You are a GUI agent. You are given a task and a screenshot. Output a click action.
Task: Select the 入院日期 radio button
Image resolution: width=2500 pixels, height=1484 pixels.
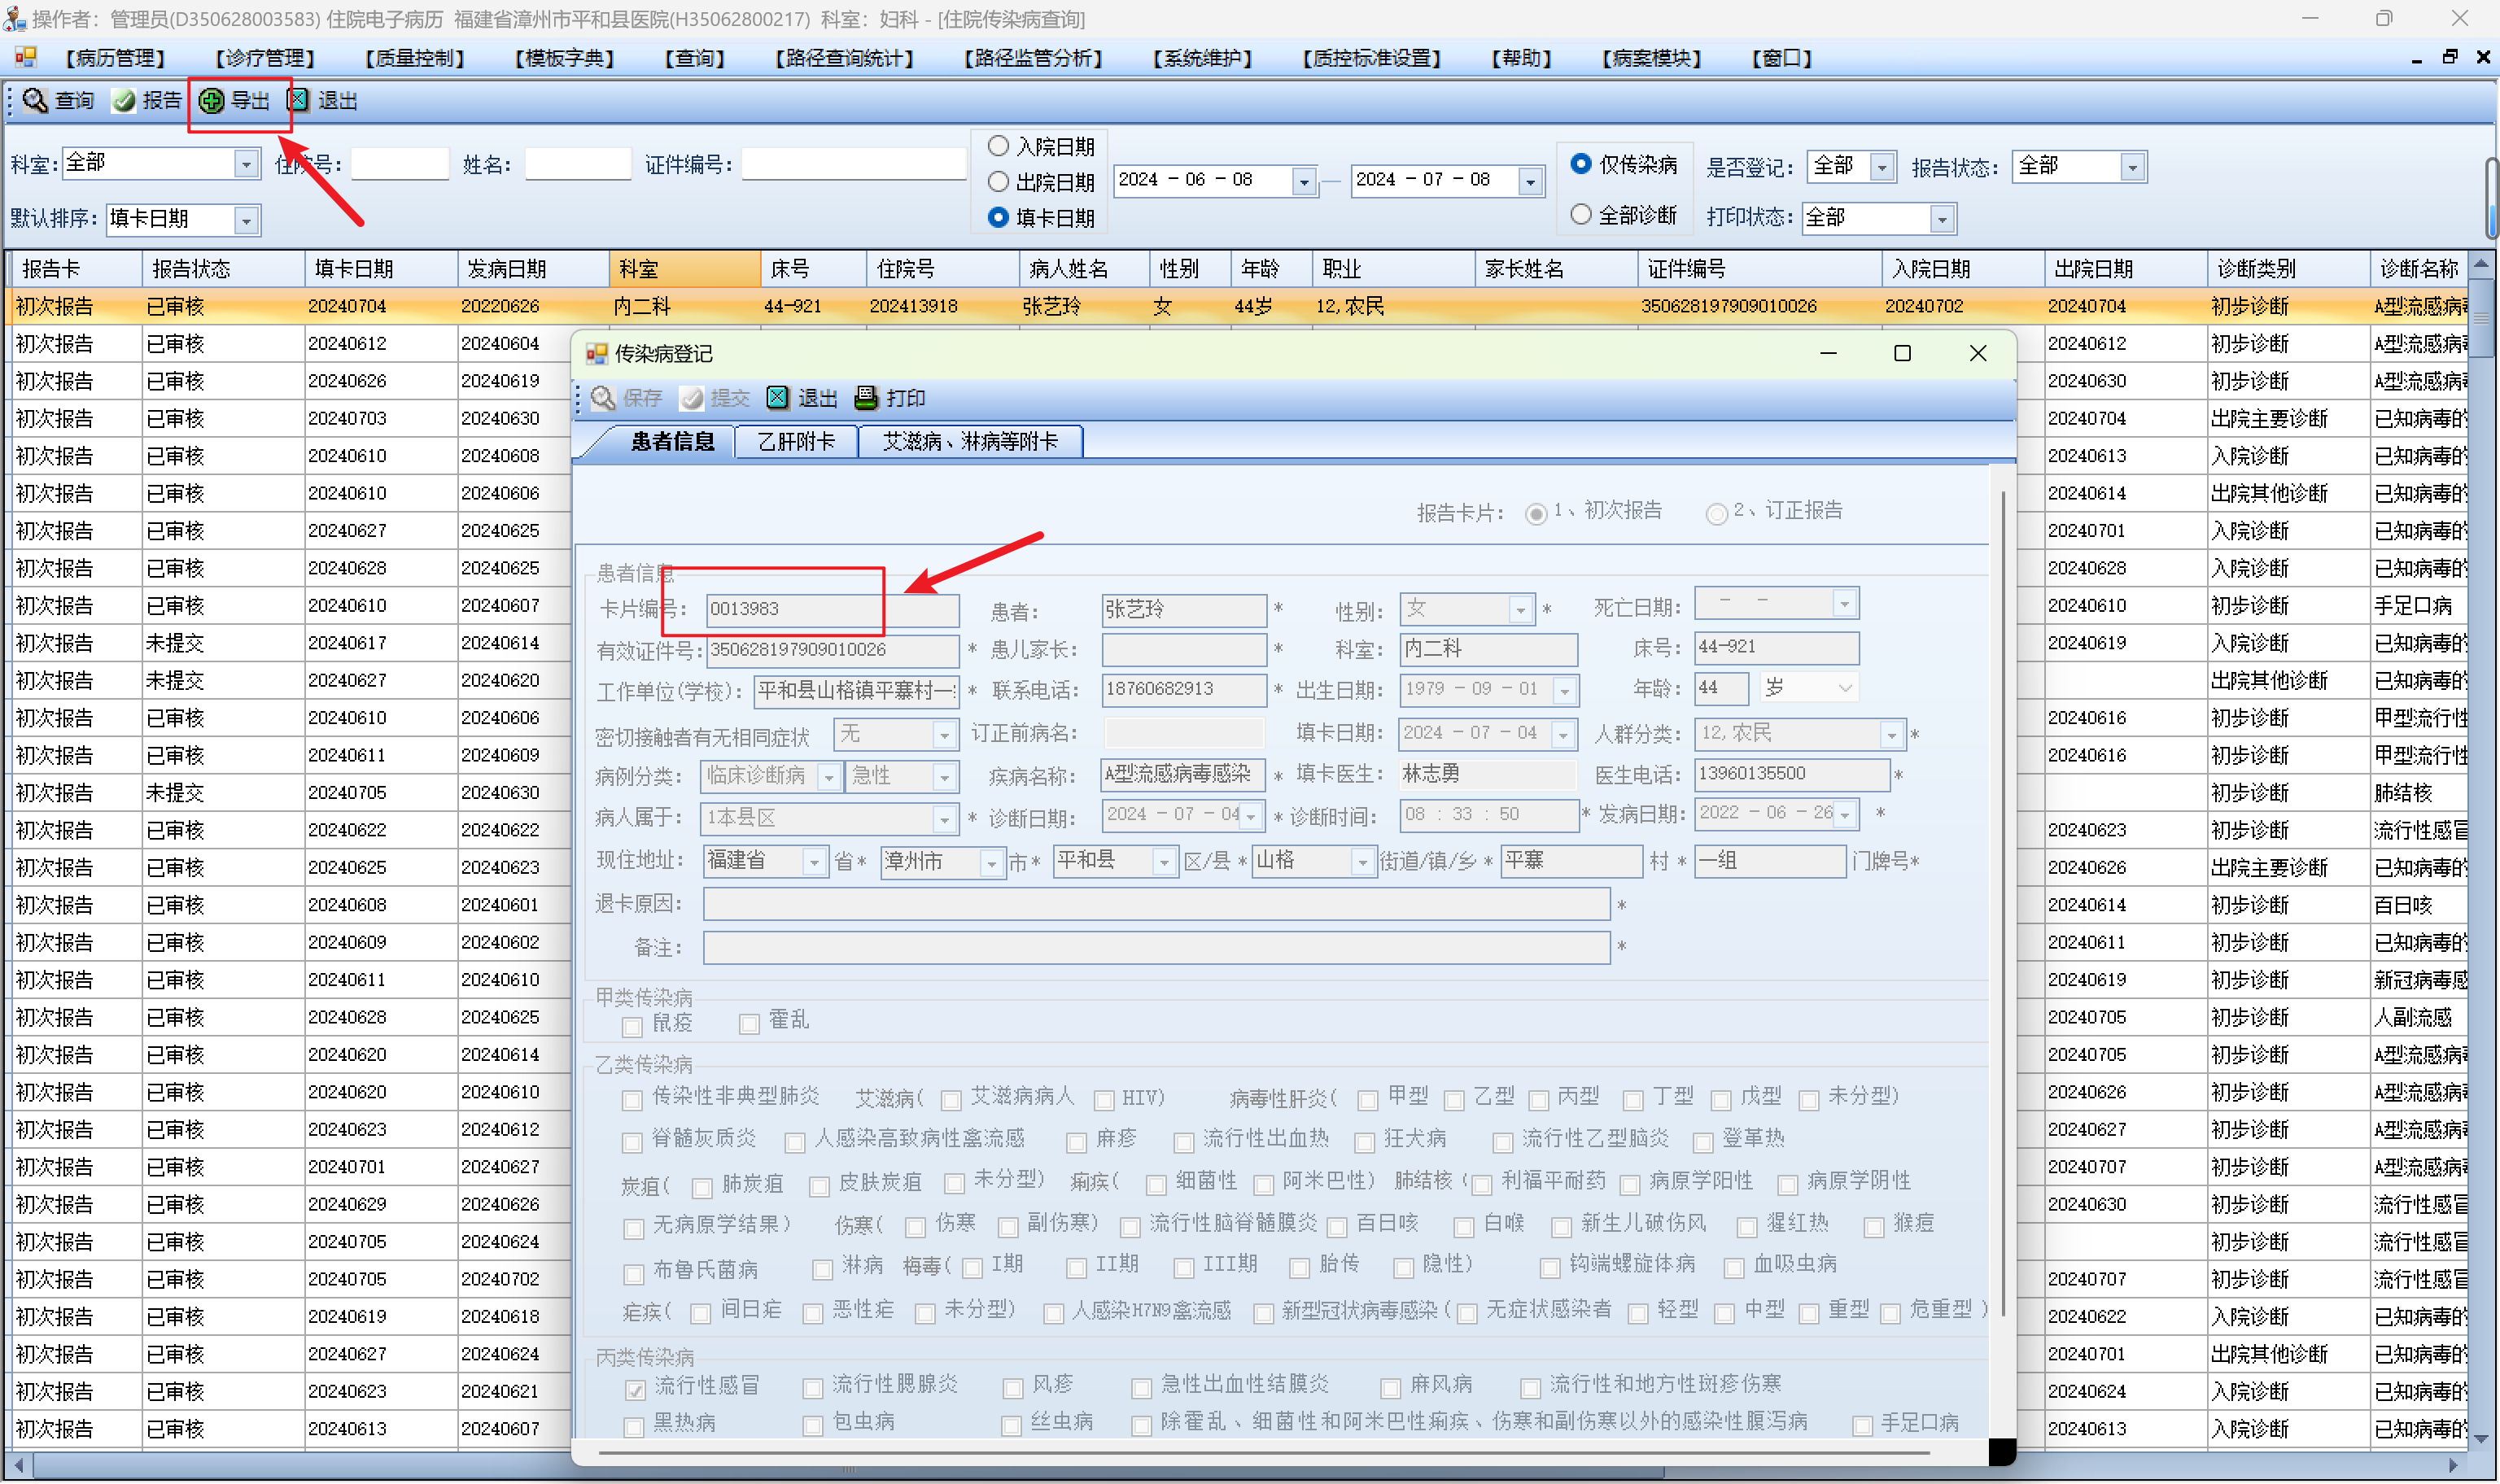point(998,146)
